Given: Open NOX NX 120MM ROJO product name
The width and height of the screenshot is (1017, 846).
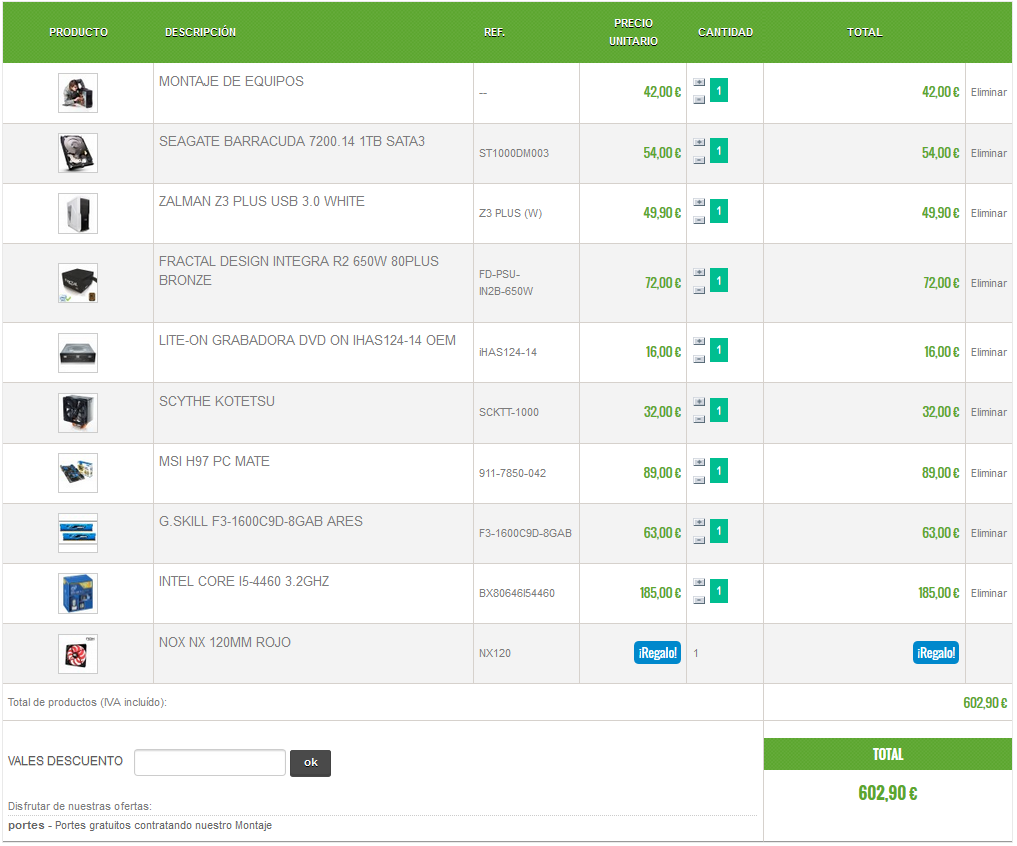Looking at the screenshot, I should point(224,643).
